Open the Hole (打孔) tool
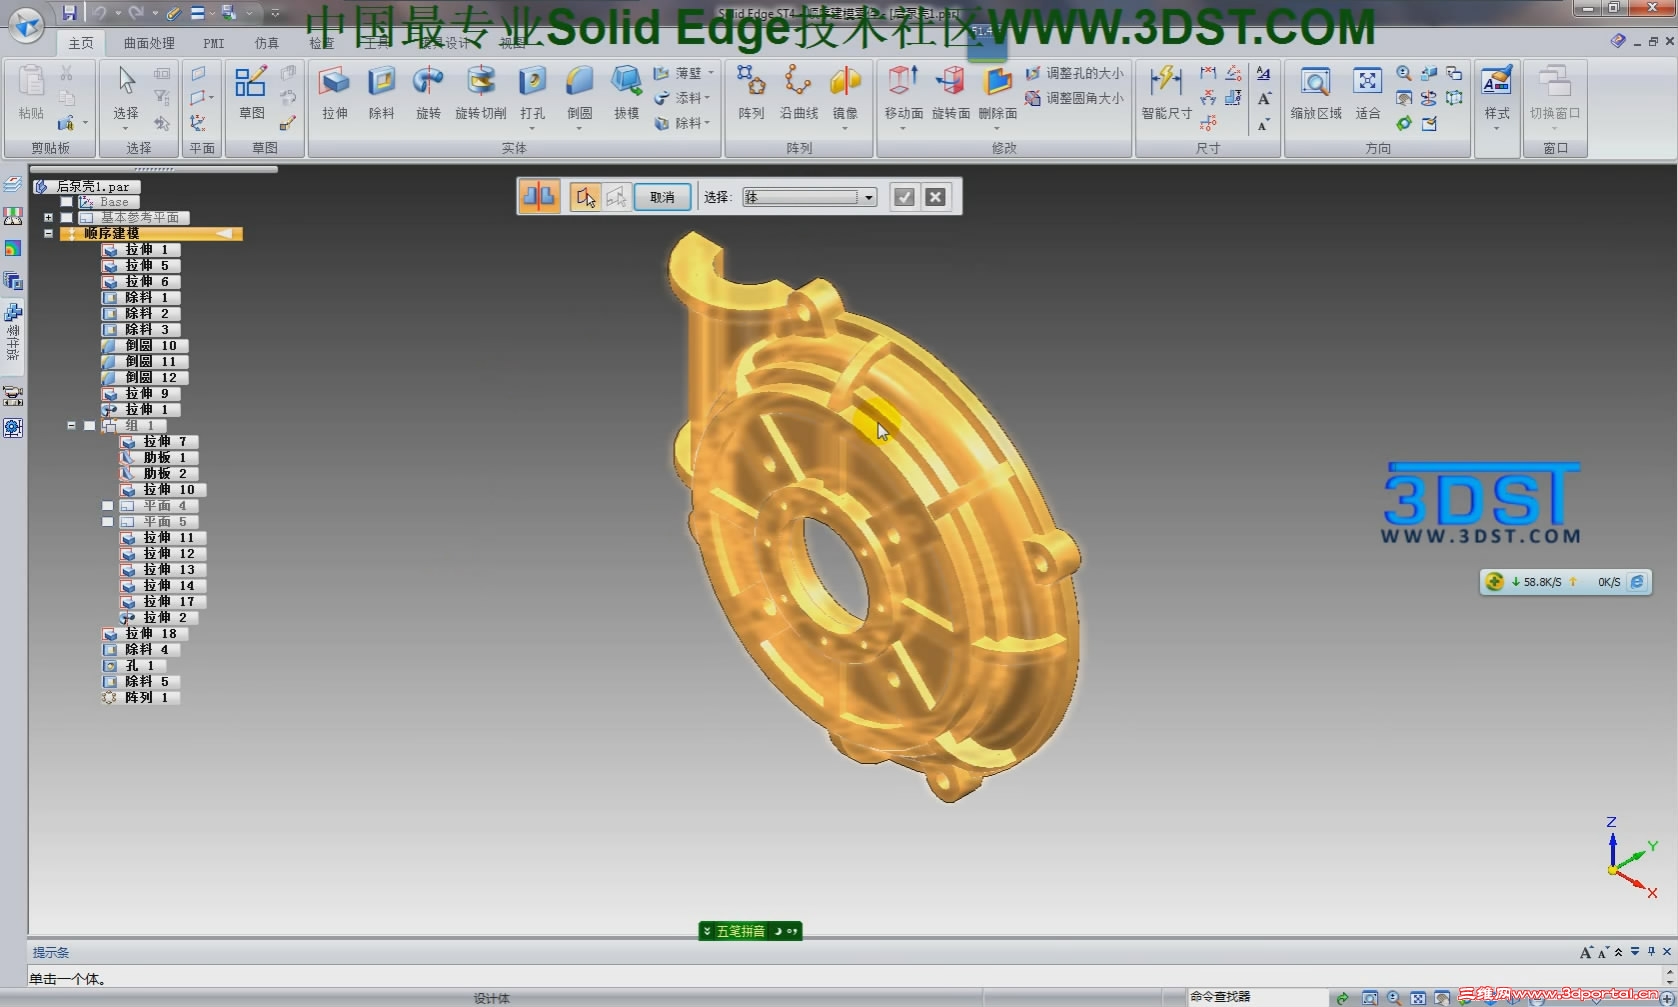The image size is (1678, 1007). pyautogui.click(x=532, y=90)
